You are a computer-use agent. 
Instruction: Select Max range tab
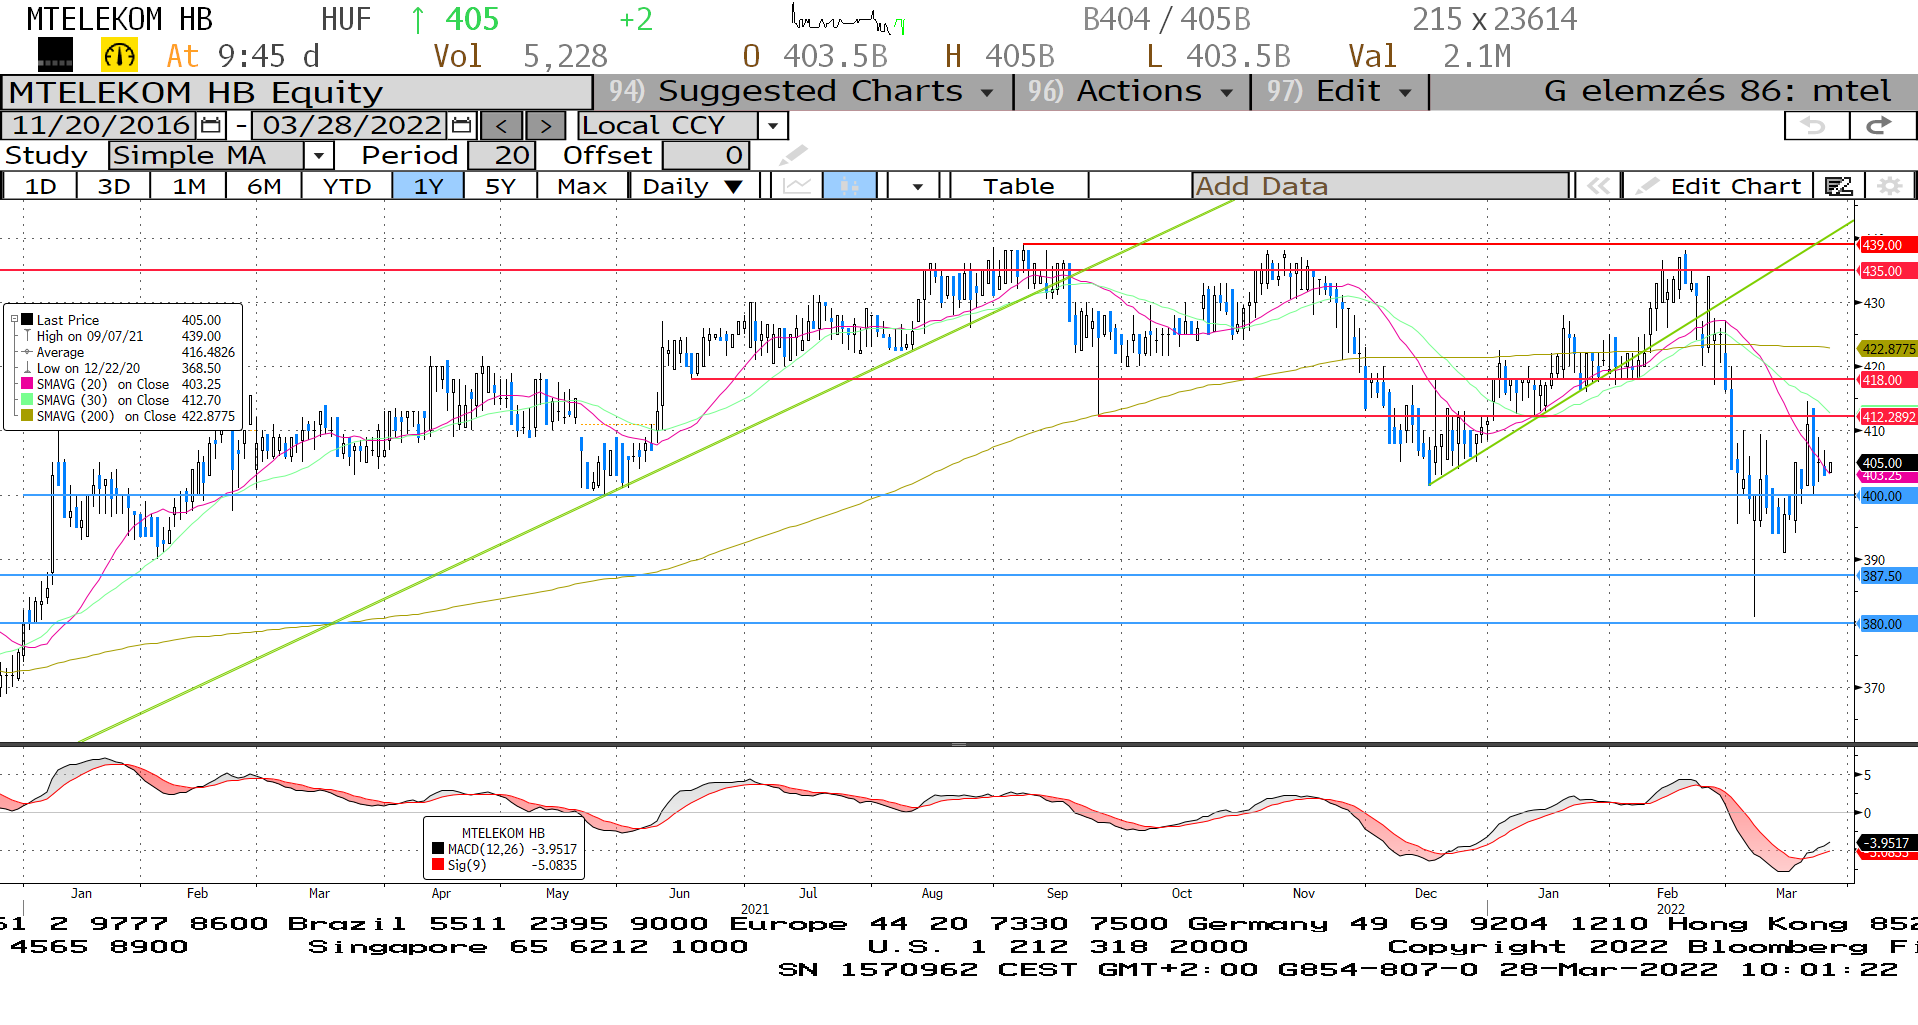(582, 186)
